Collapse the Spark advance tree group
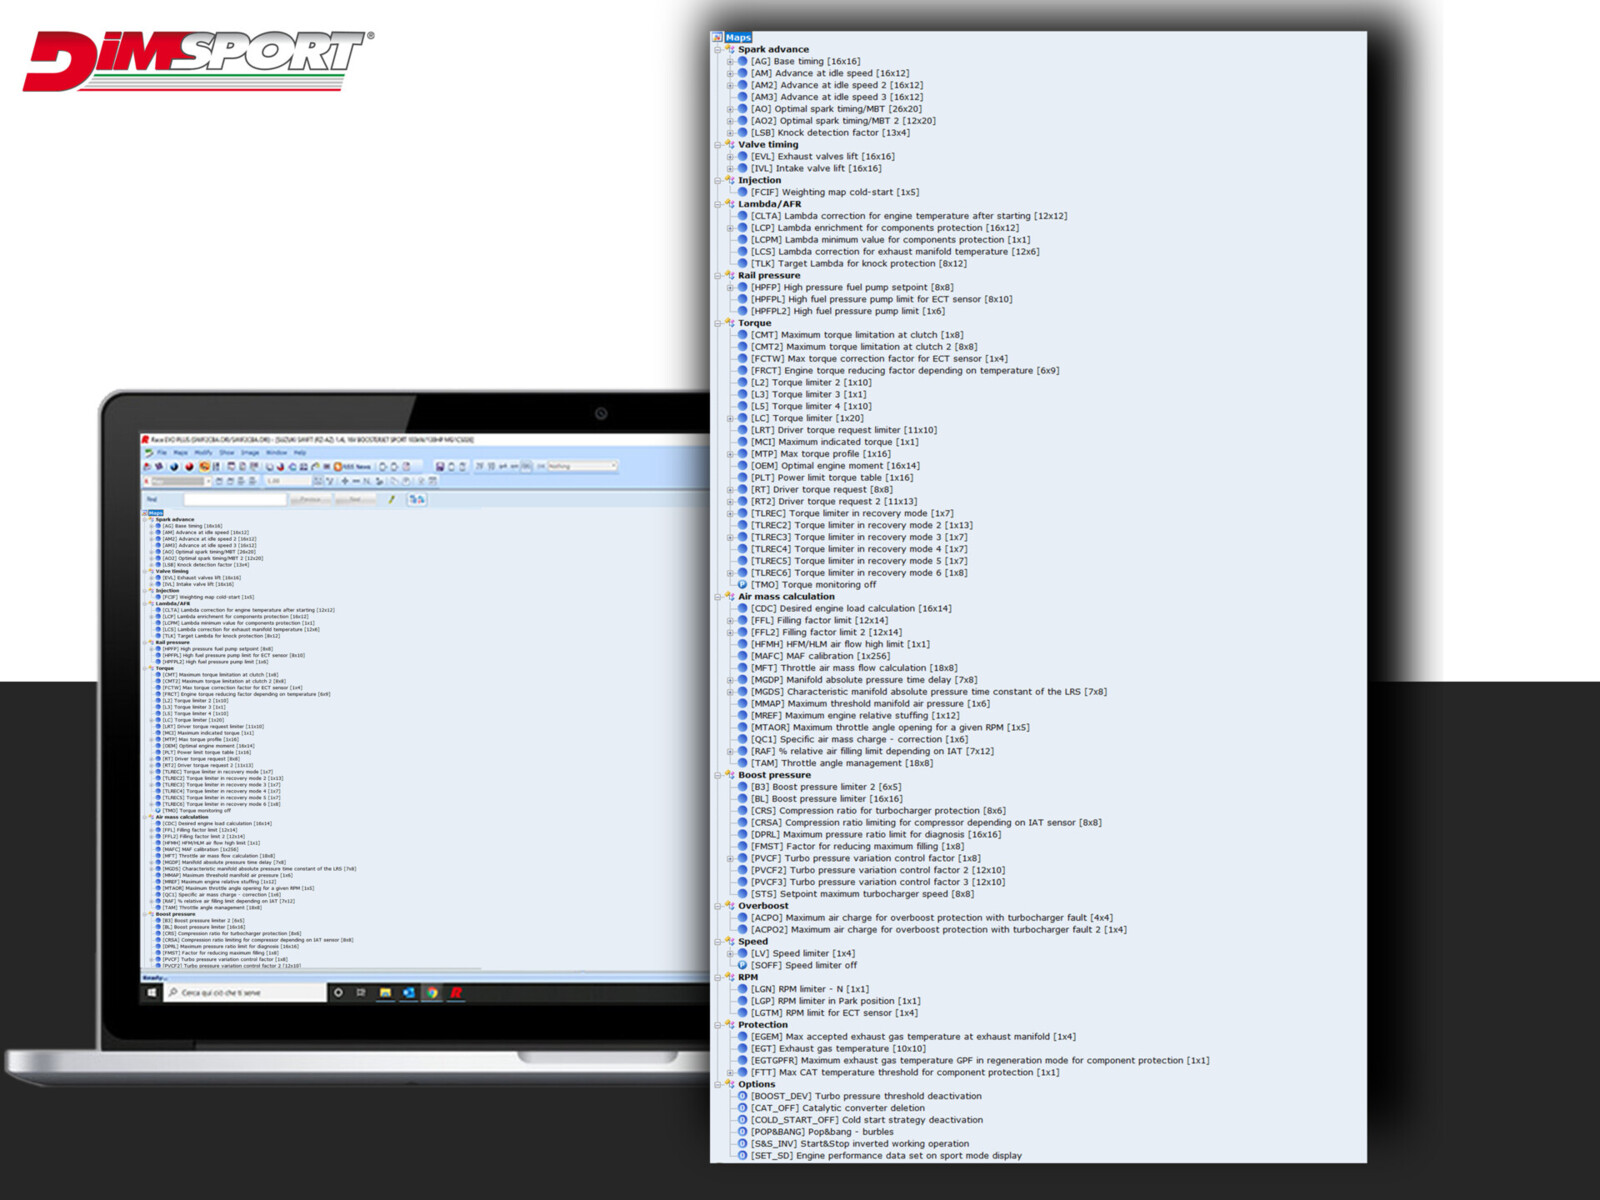Screen dimensions: 1600x1200 tap(718, 49)
